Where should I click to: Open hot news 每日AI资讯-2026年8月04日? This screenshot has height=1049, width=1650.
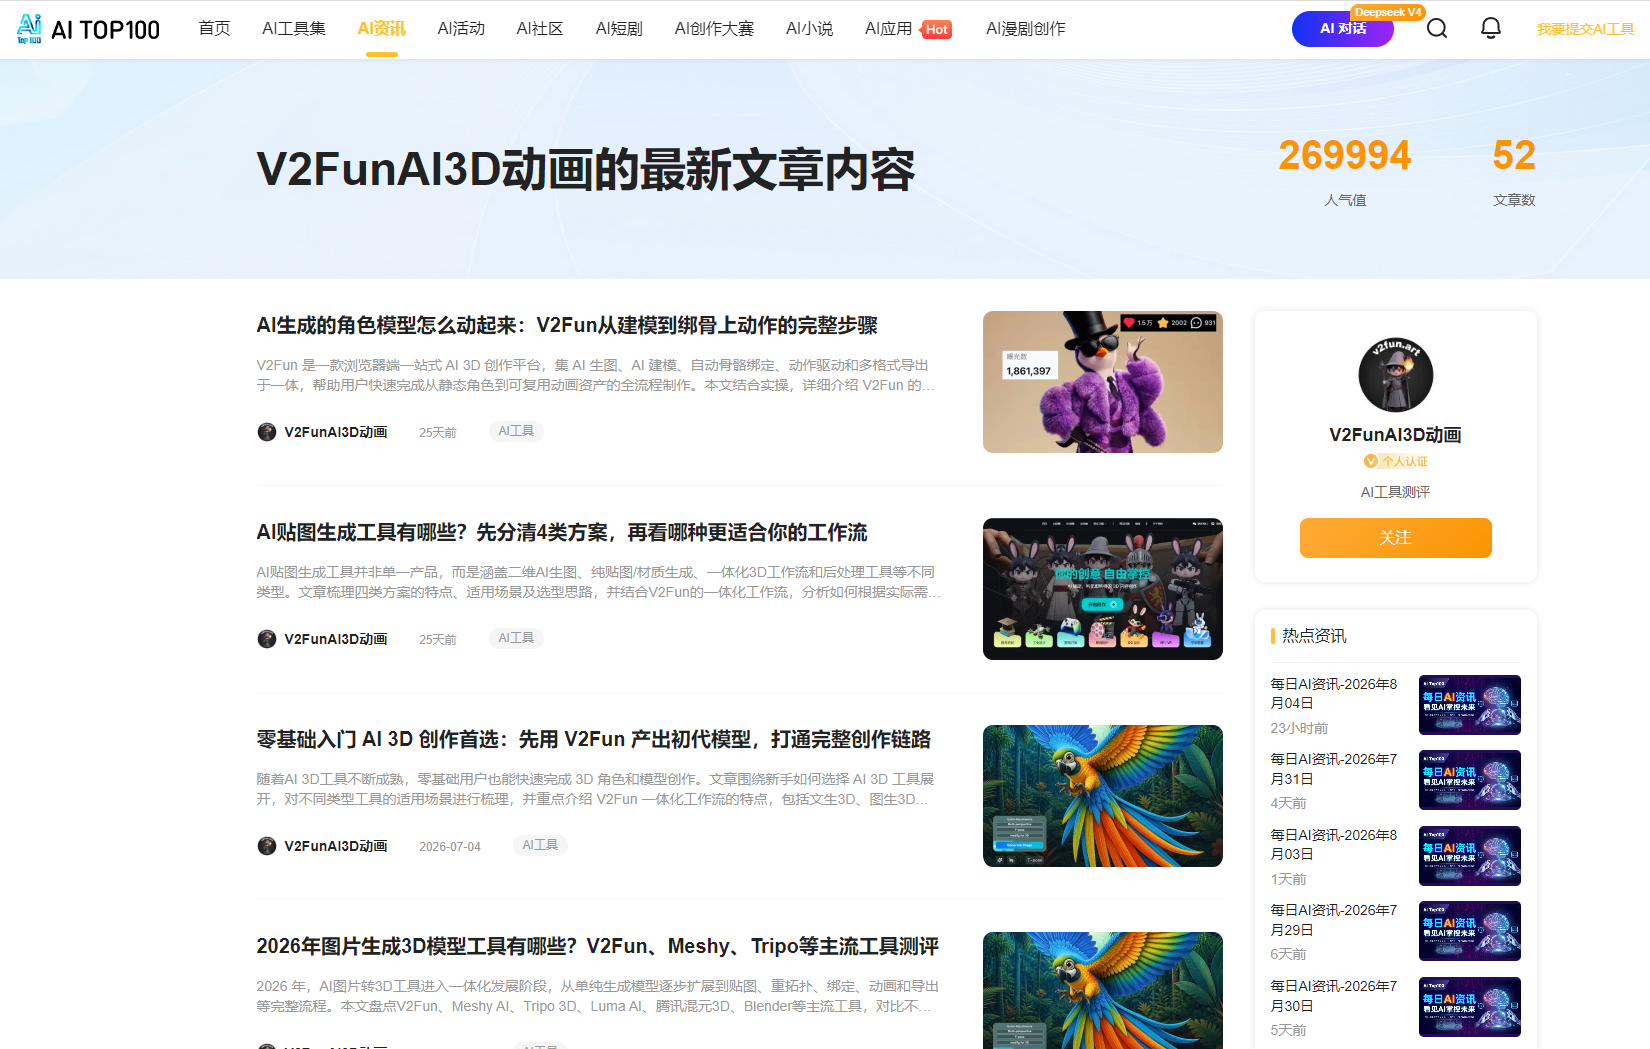tap(1334, 694)
